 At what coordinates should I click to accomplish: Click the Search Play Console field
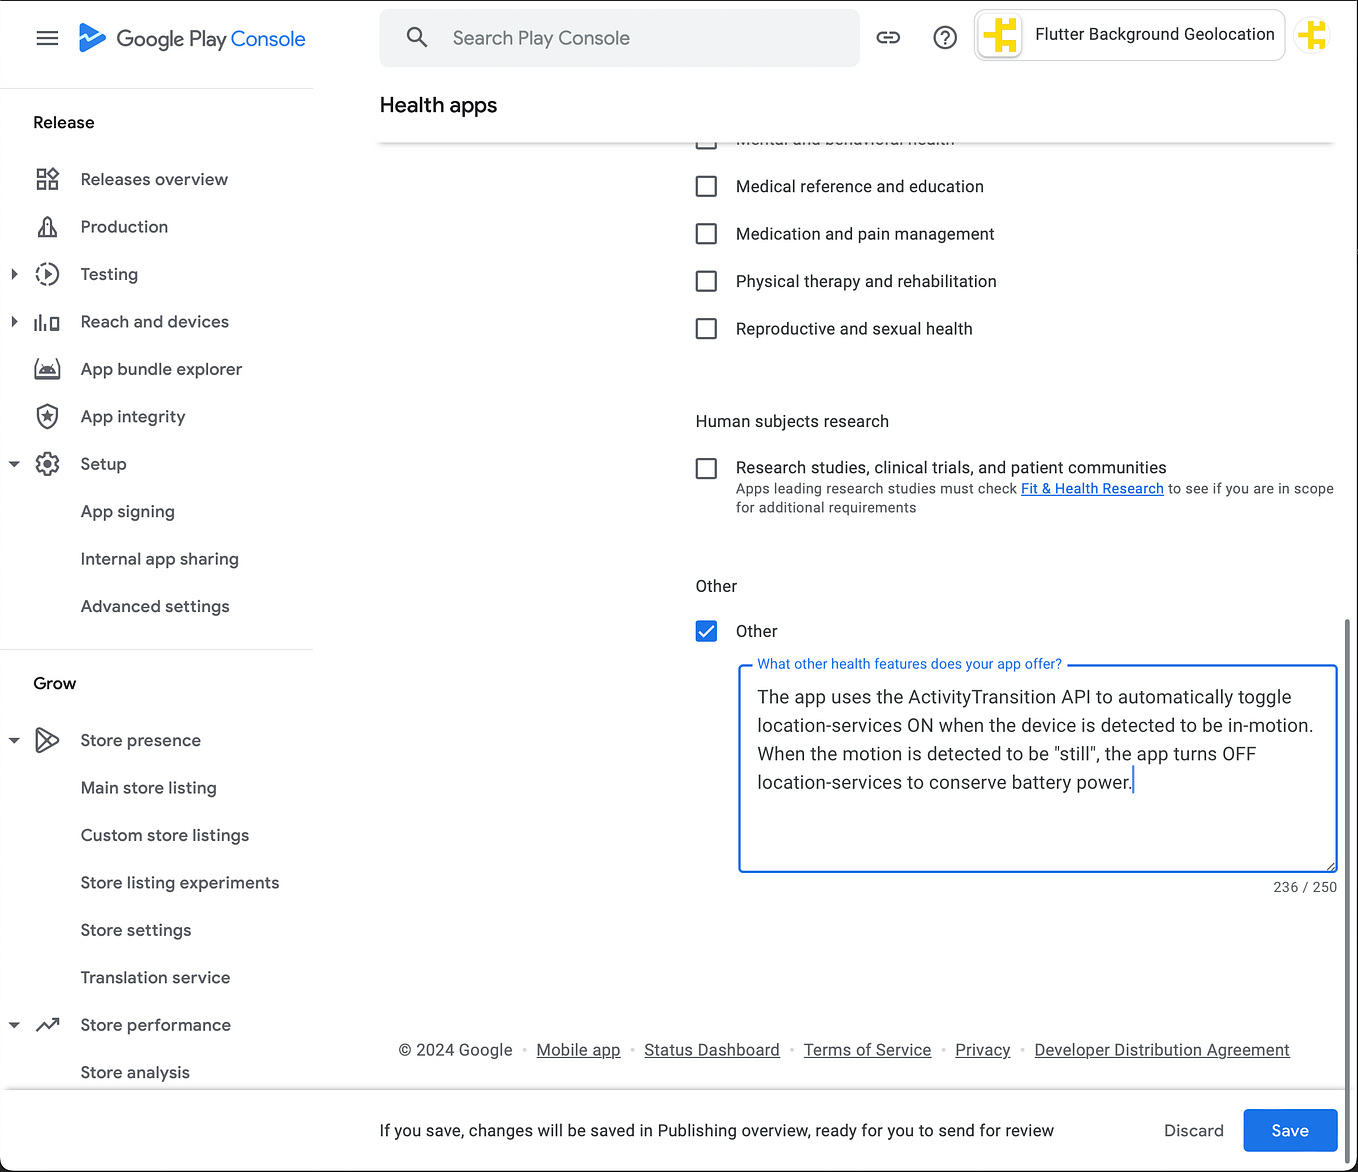coord(619,38)
